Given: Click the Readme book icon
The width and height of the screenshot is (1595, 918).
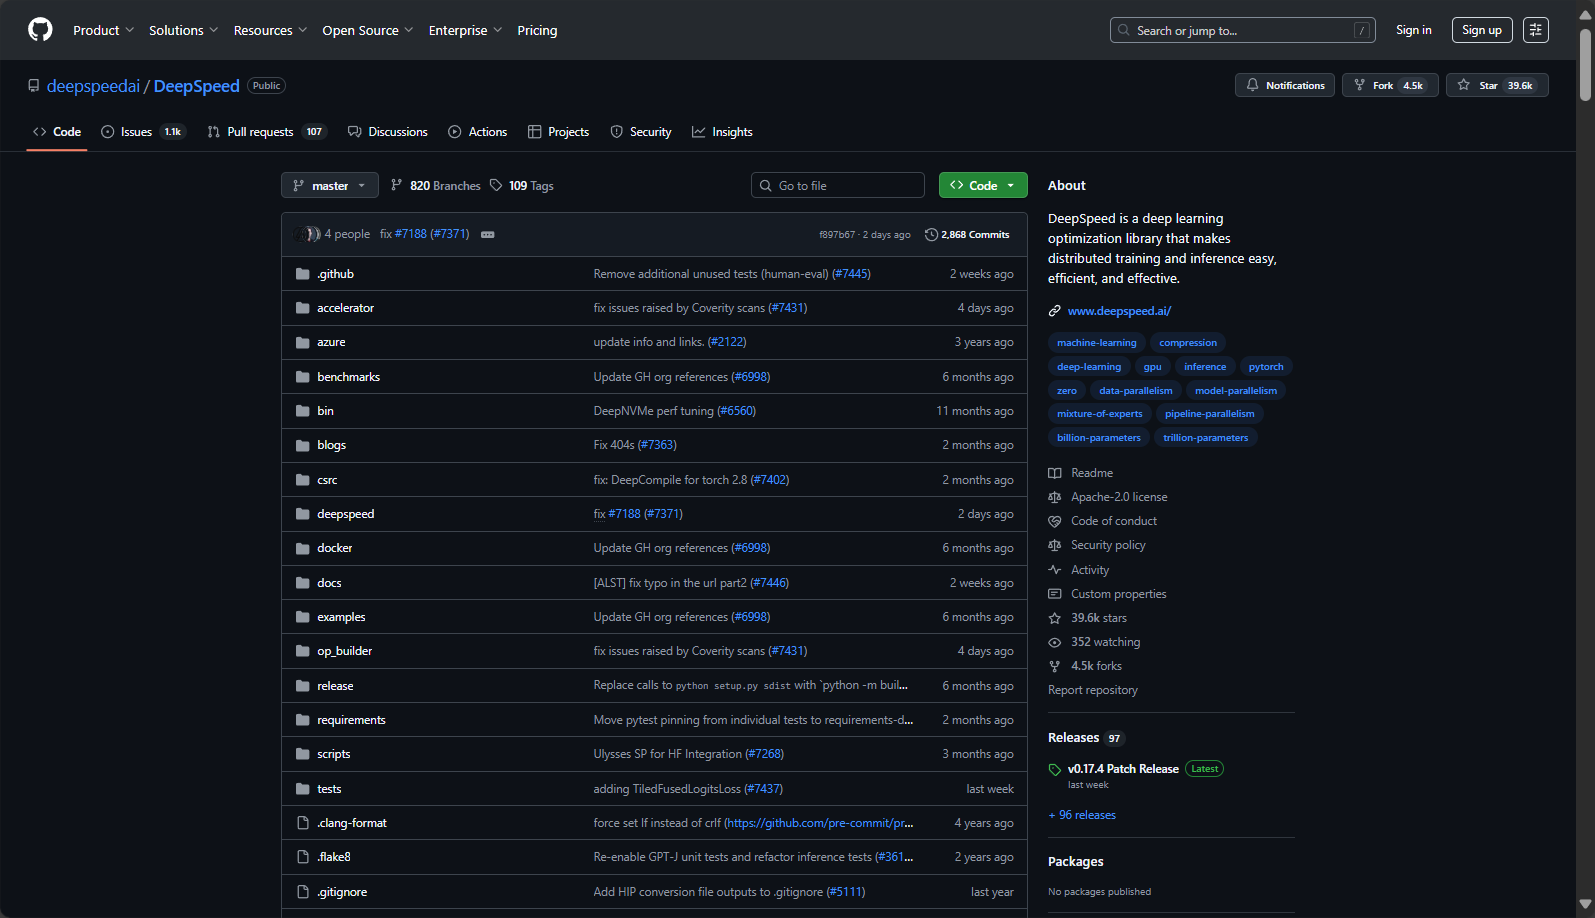Looking at the screenshot, I should point(1054,473).
